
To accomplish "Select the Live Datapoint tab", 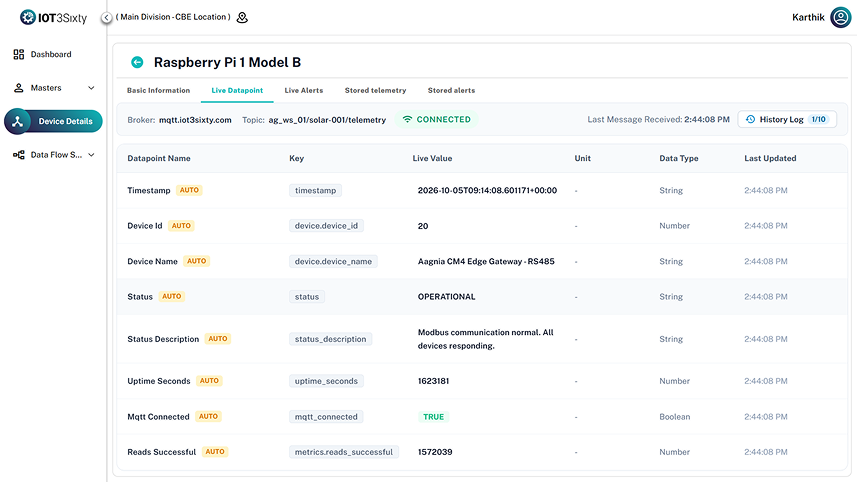I will (x=237, y=91).
